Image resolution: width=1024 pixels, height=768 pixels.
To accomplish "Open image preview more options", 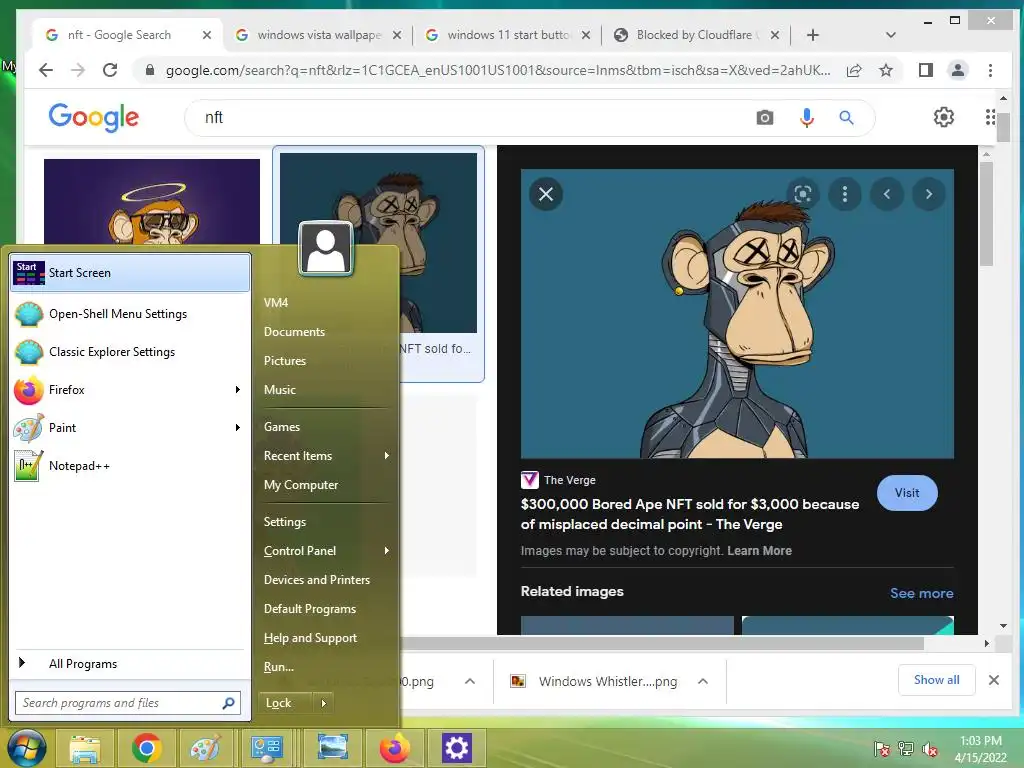I will [844, 194].
